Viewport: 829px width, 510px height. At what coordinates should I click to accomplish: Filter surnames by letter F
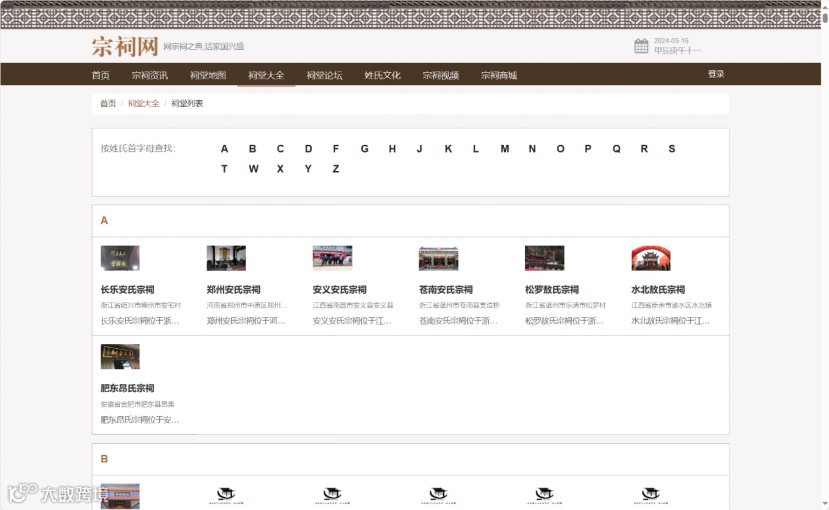336,149
